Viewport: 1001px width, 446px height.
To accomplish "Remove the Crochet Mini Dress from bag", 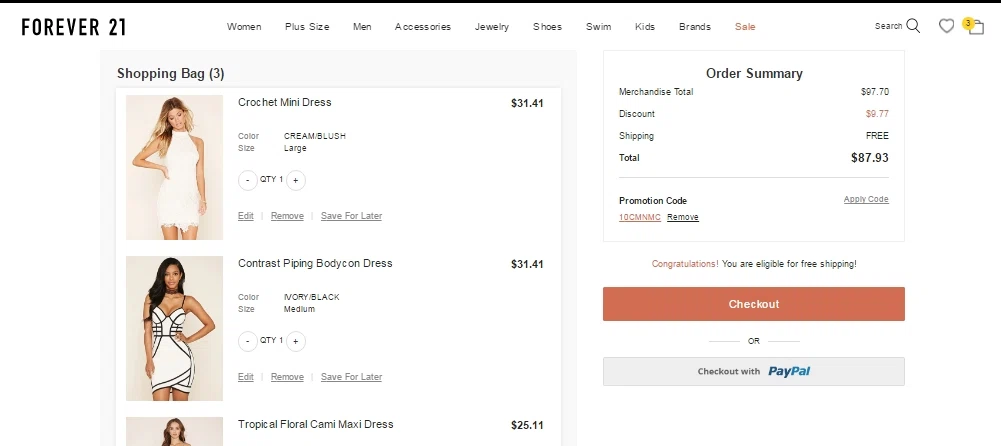I will point(287,216).
